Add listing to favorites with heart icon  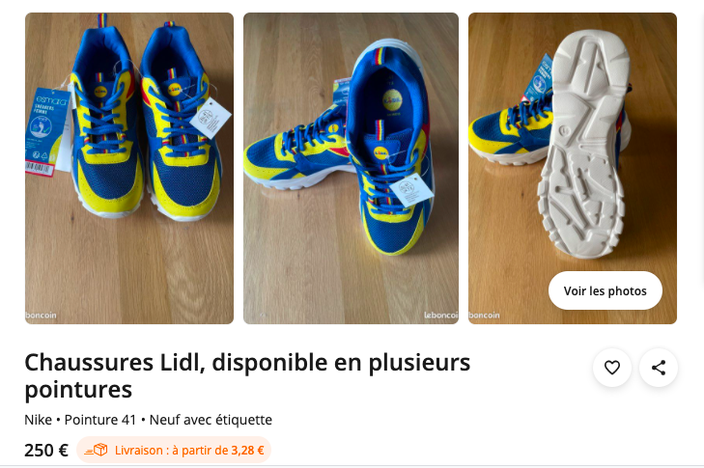pyautogui.click(x=612, y=367)
